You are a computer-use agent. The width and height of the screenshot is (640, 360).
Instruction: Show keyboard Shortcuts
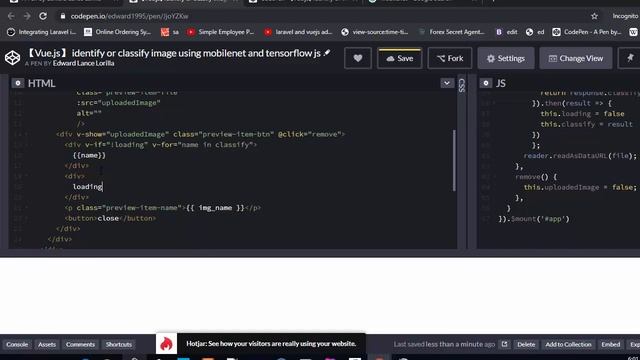coord(119,344)
